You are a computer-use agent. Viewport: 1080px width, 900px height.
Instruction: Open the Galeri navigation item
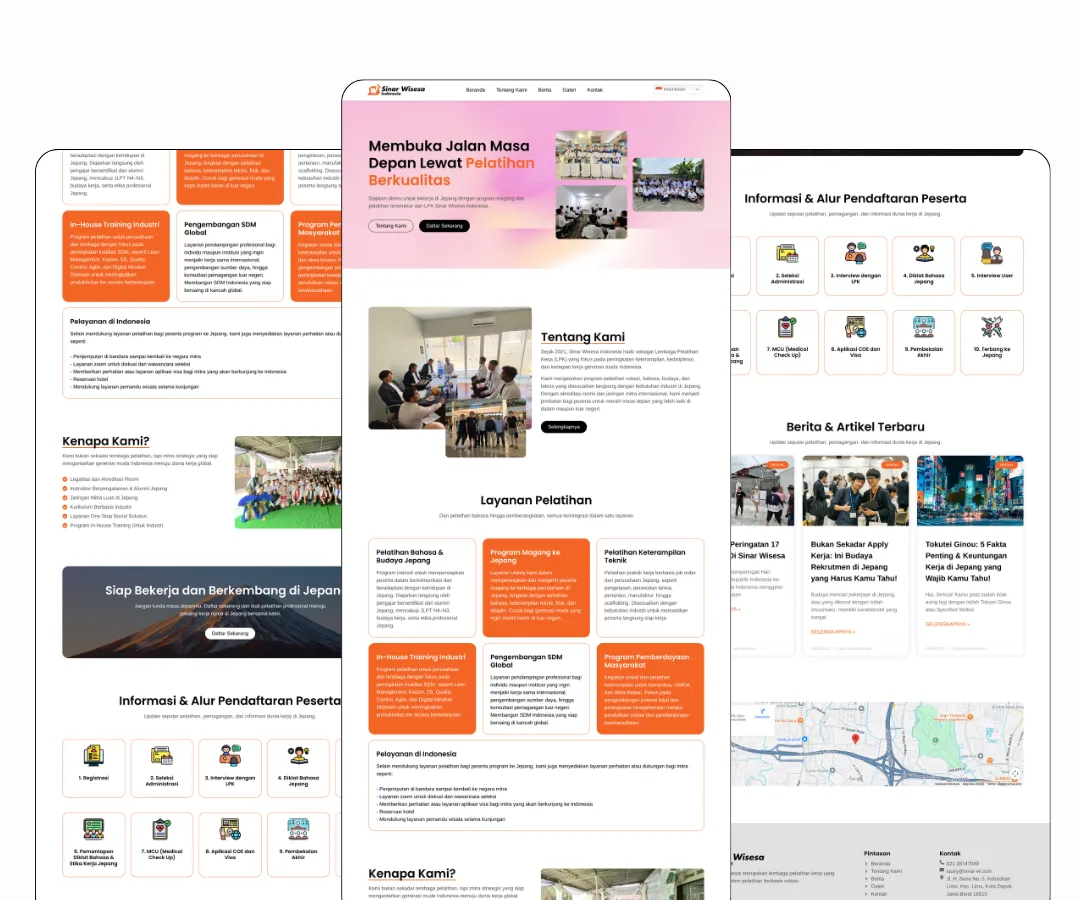[x=569, y=90]
